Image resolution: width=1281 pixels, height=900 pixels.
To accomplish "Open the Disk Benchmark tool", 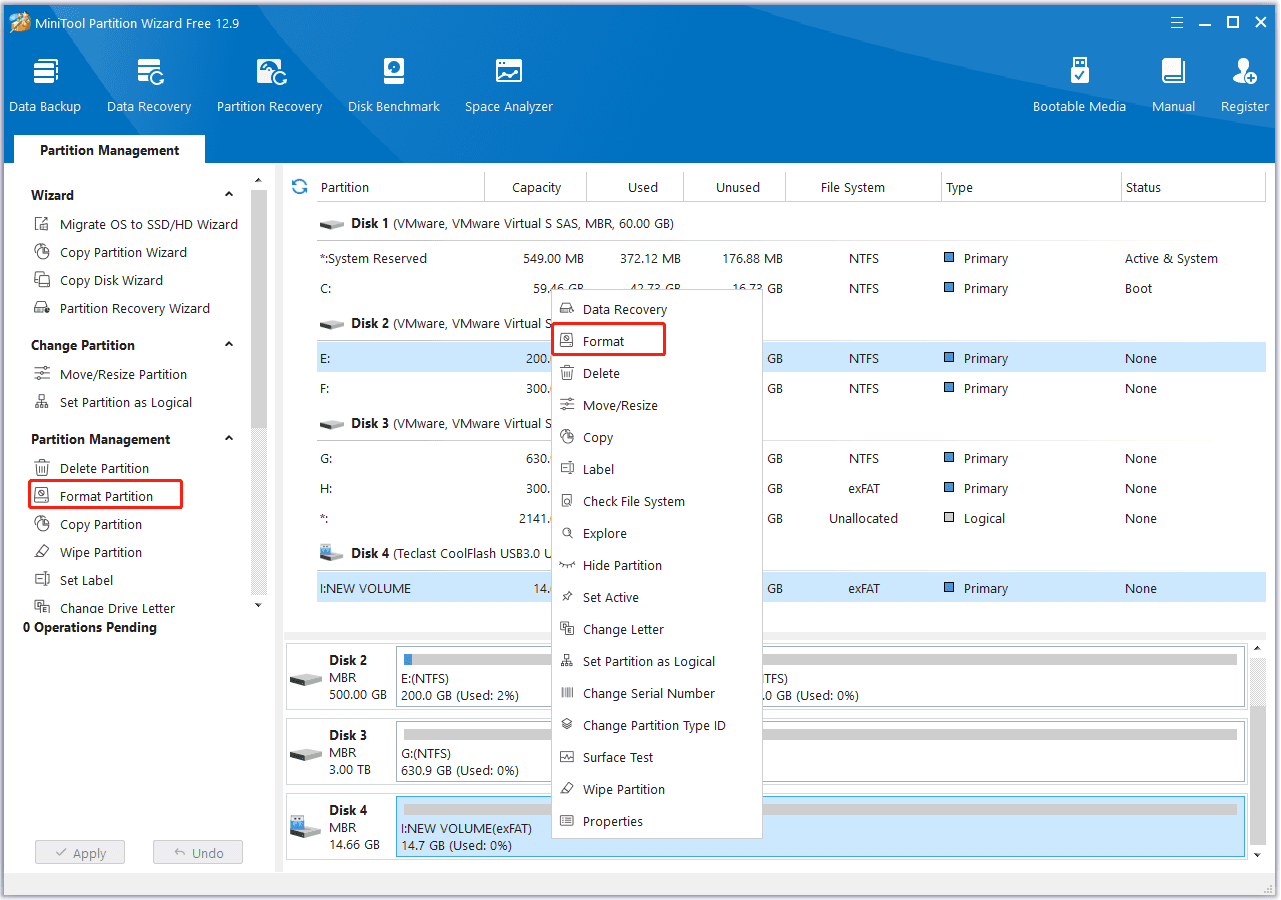I will (394, 85).
